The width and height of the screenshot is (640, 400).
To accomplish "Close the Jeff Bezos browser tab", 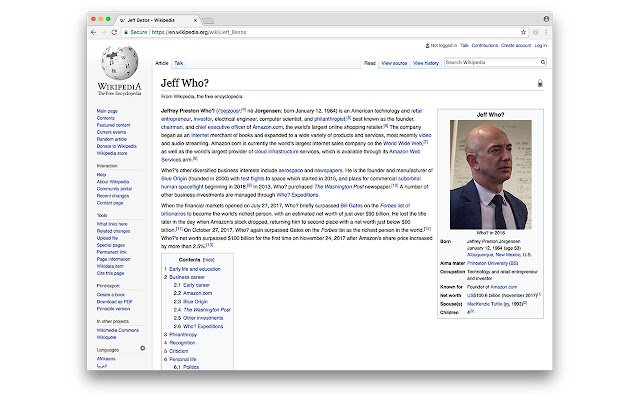I will click(x=195, y=20).
